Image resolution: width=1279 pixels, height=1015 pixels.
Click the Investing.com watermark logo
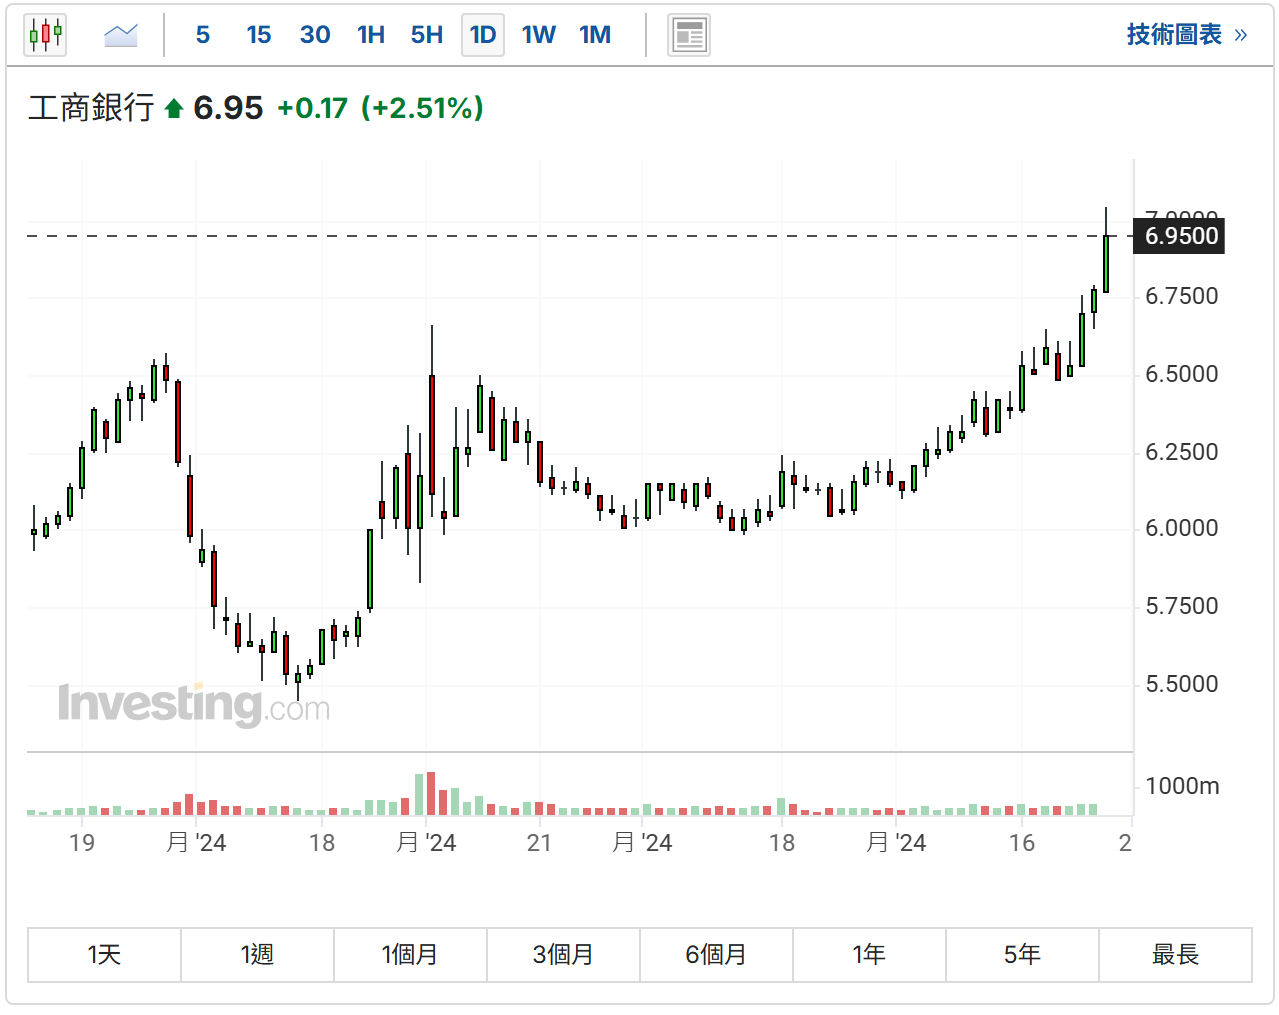pos(193,705)
